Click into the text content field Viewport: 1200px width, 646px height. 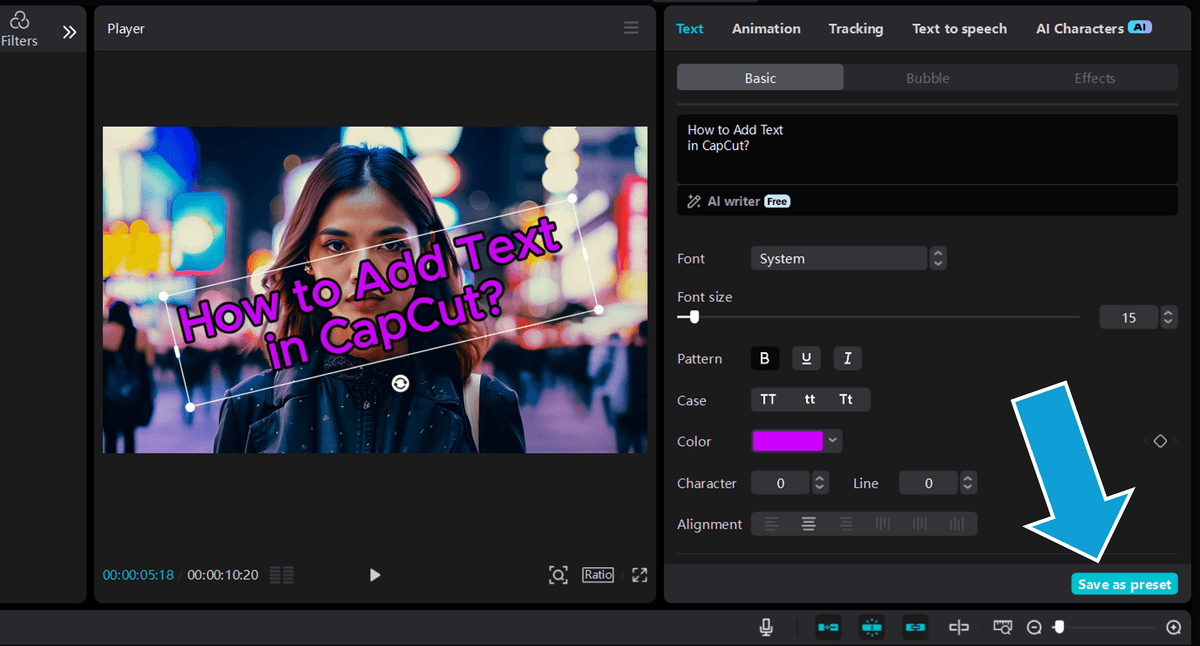[x=927, y=148]
